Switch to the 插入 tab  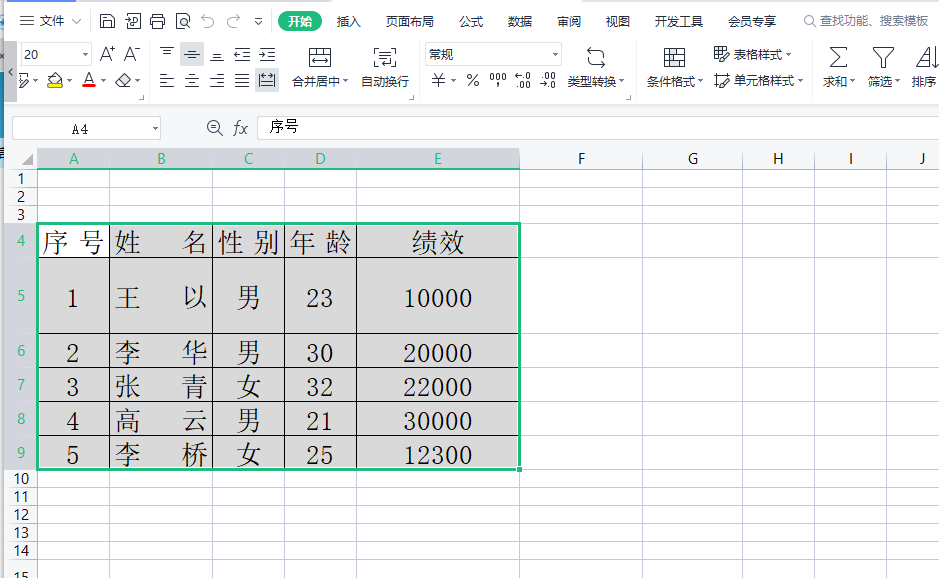point(349,22)
